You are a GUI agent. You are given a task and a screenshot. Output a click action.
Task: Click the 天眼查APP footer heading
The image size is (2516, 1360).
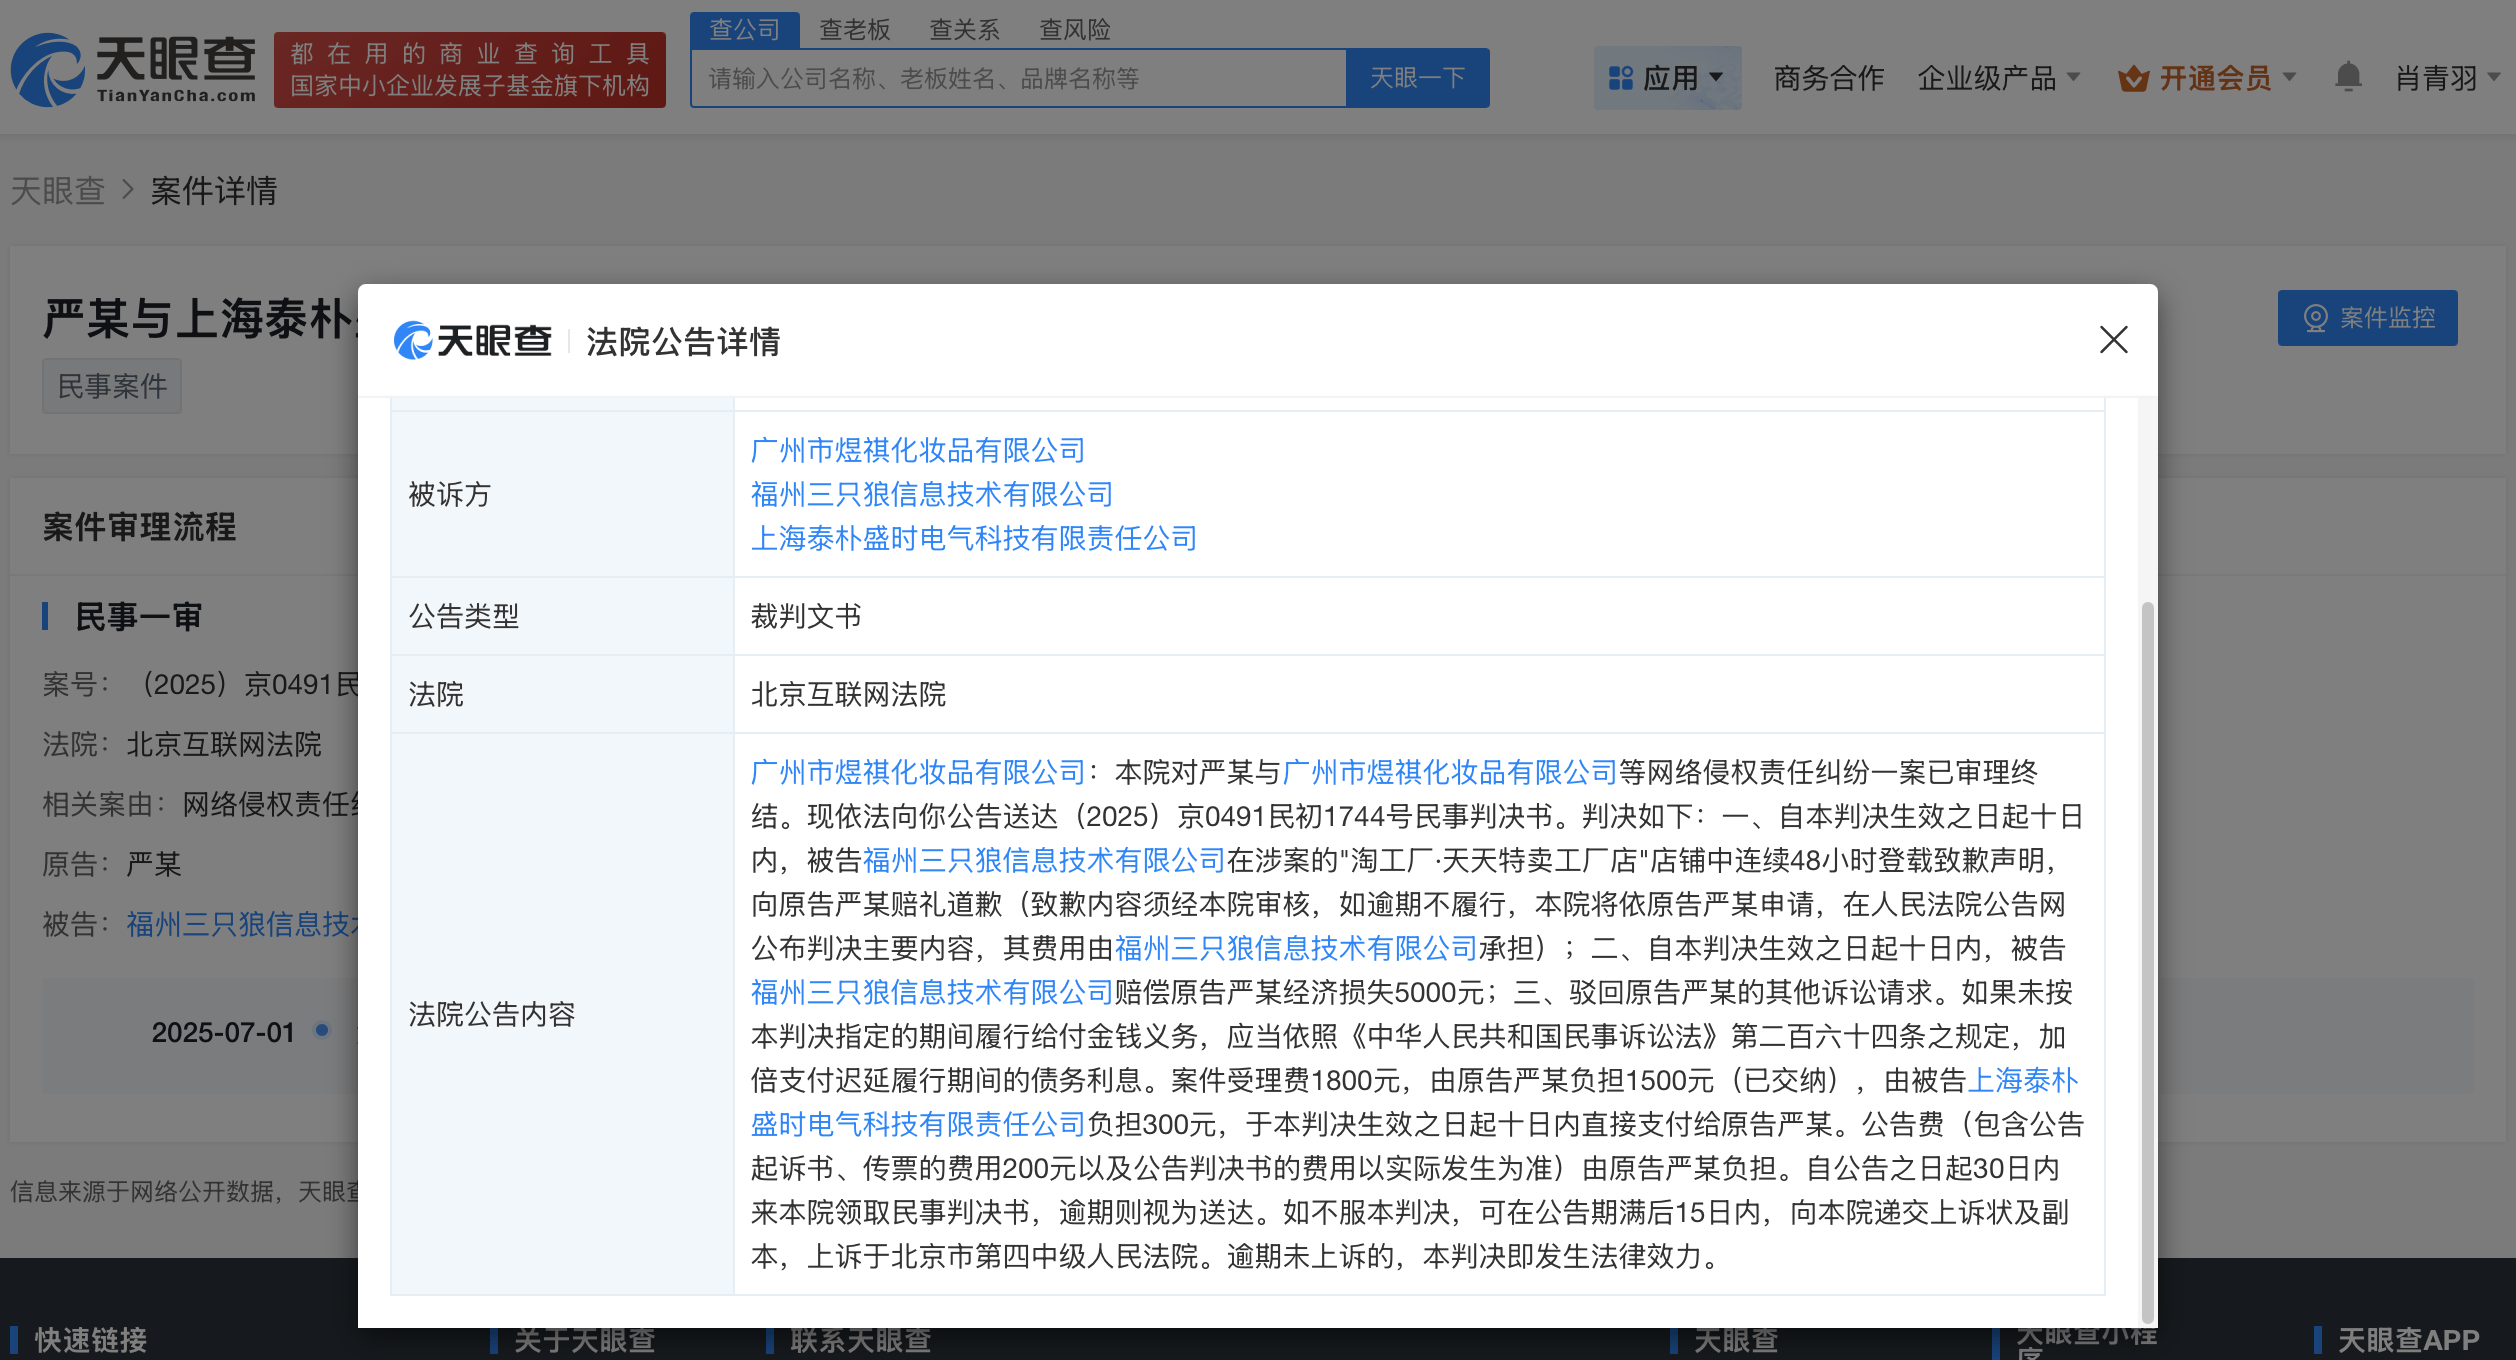pos(2408,1339)
